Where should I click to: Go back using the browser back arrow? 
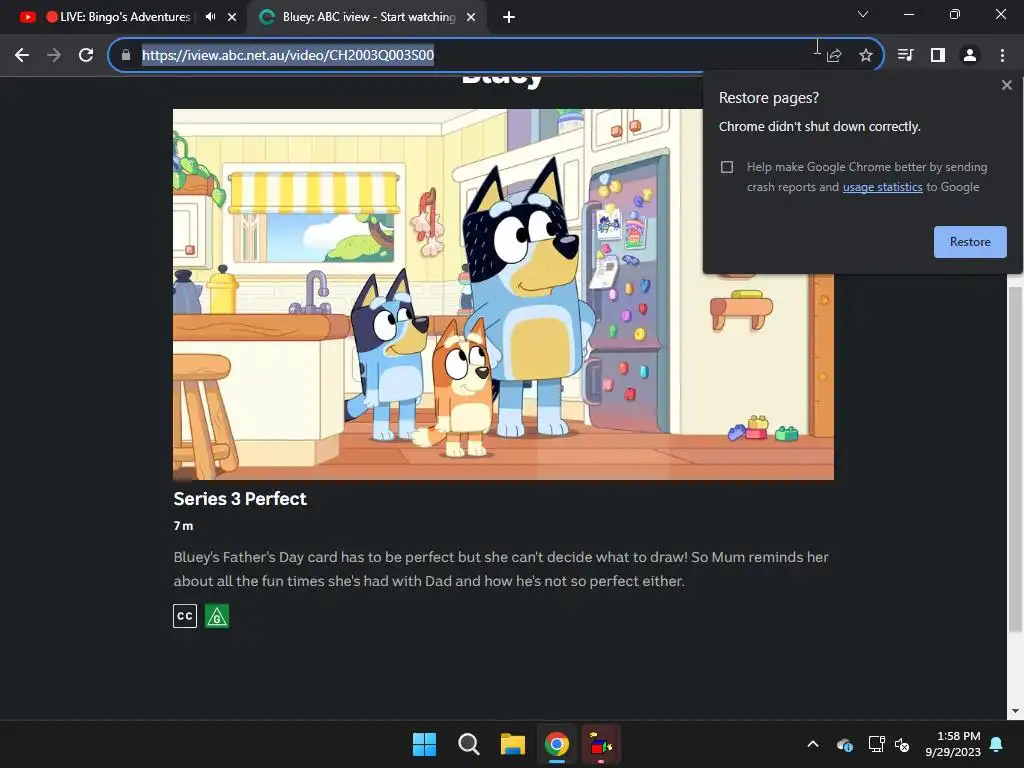coord(22,56)
